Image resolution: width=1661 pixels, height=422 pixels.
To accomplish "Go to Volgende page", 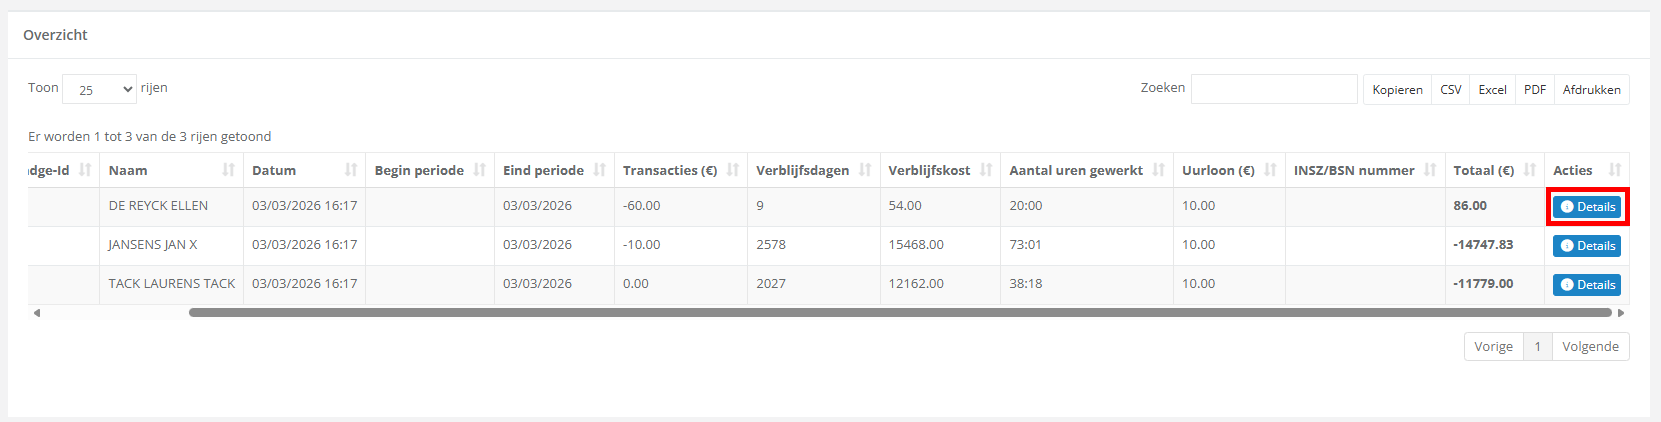I will pyautogui.click(x=1590, y=346).
